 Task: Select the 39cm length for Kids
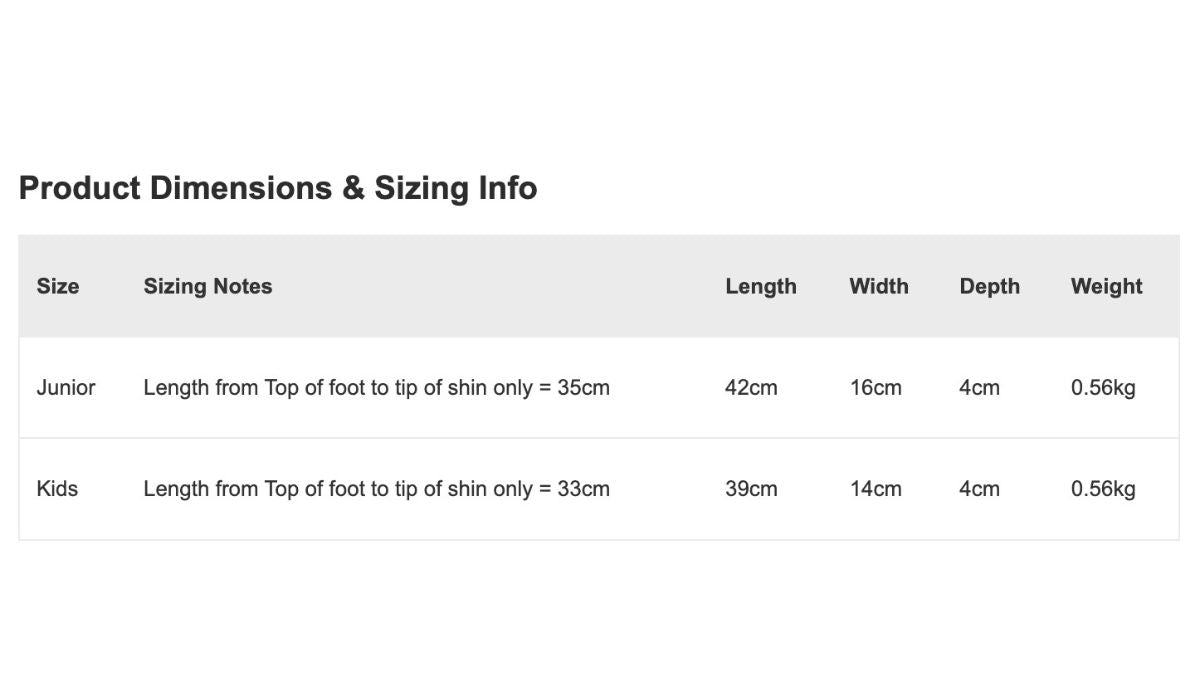pyautogui.click(x=751, y=489)
